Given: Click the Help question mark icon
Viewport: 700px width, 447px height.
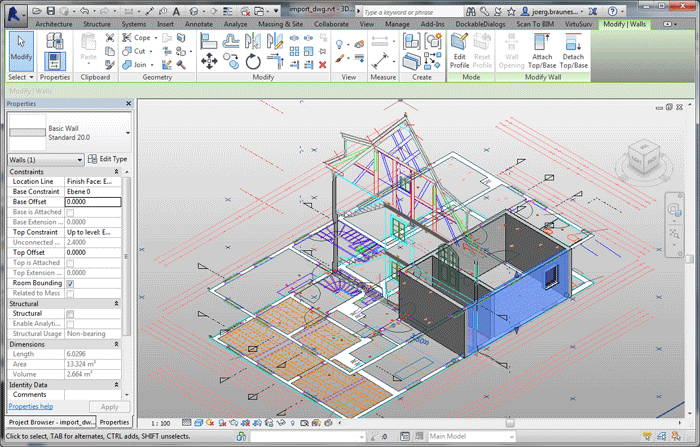Looking at the screenshot, I should pos(612,11).
